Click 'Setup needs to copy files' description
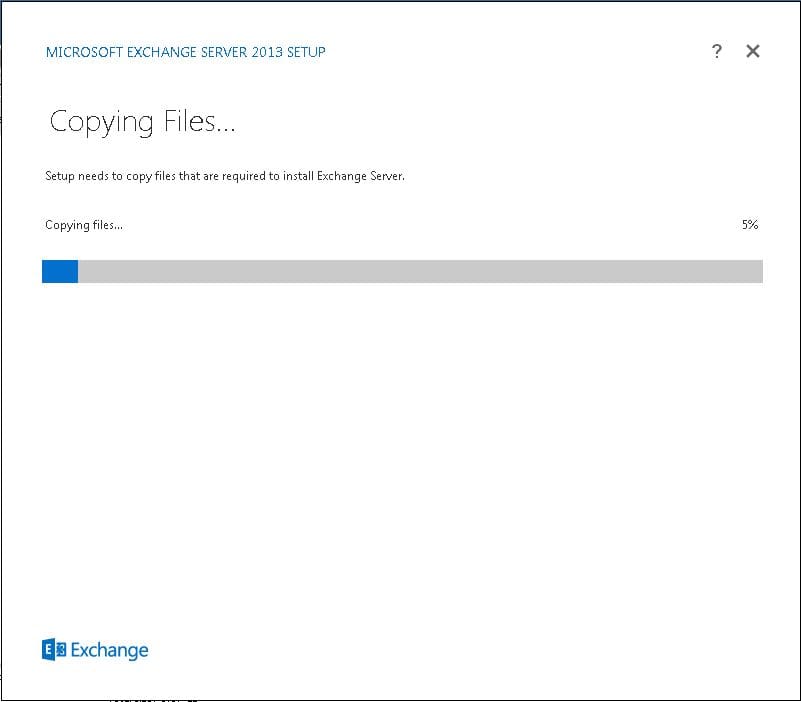 tap(225, 176)
